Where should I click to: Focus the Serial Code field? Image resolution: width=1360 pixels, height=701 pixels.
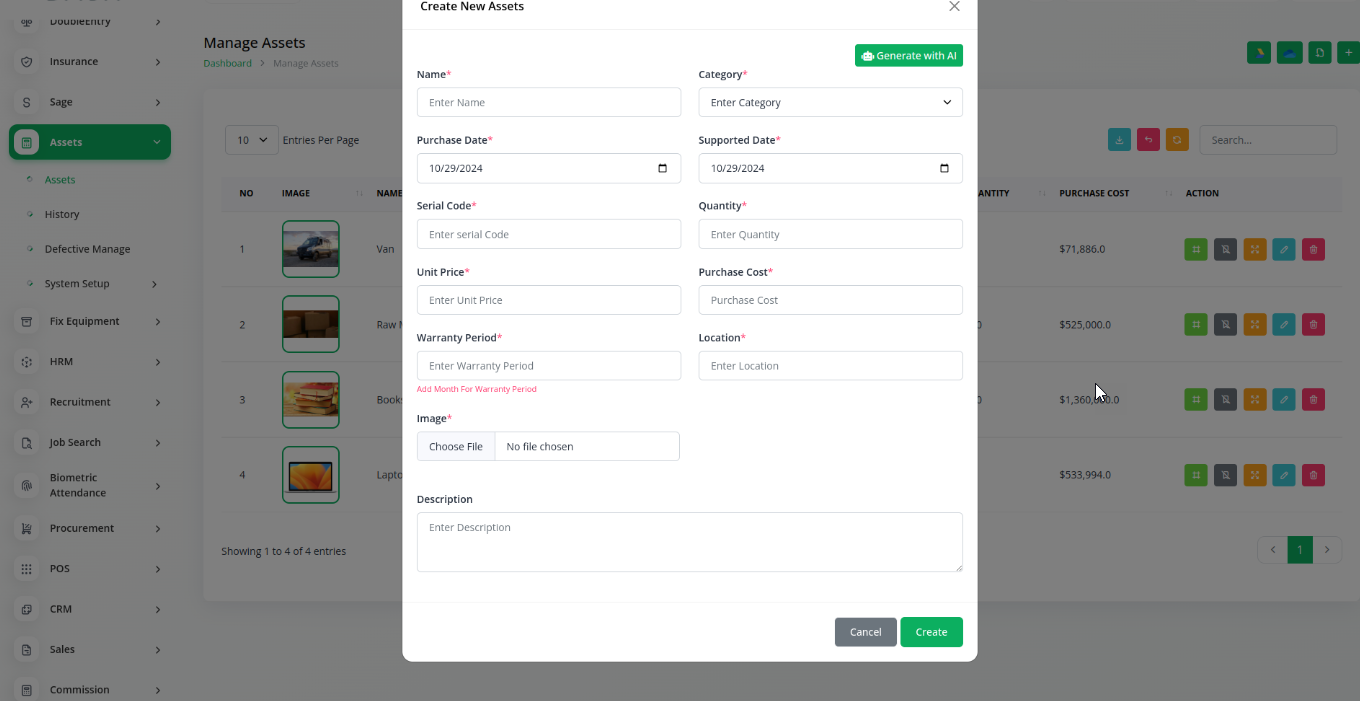tap(548, 234)
